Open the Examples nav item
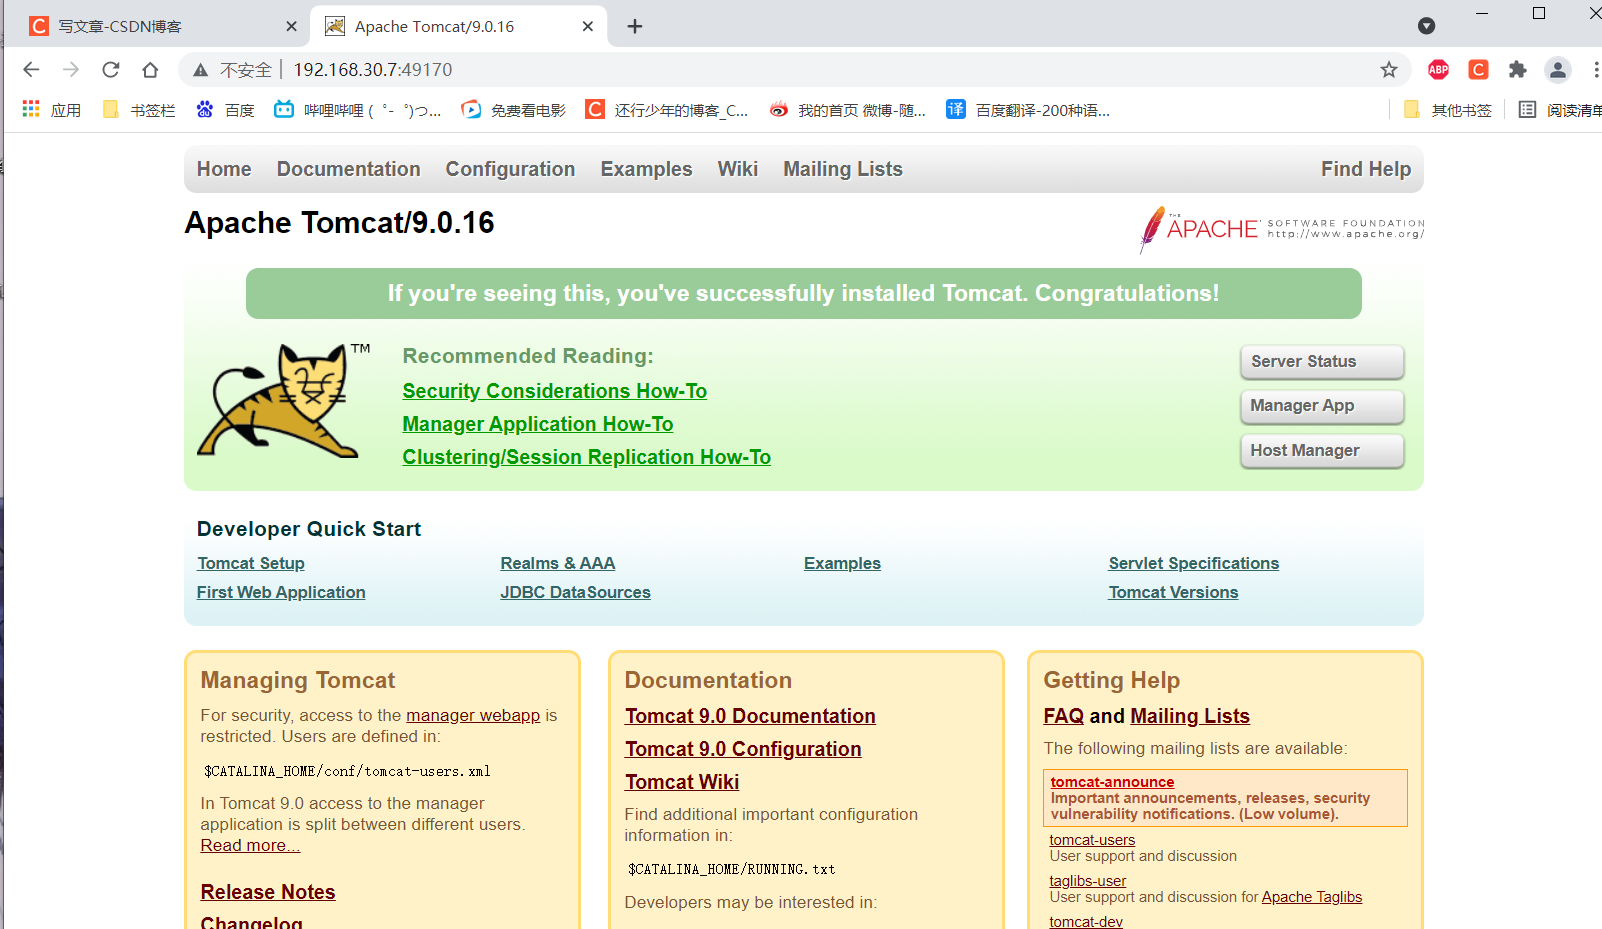The image size is (1602, 929). pos(646,169)
